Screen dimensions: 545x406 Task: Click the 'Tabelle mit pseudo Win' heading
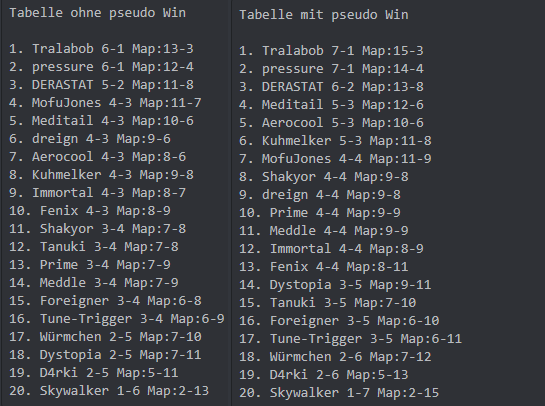[324, 15]
